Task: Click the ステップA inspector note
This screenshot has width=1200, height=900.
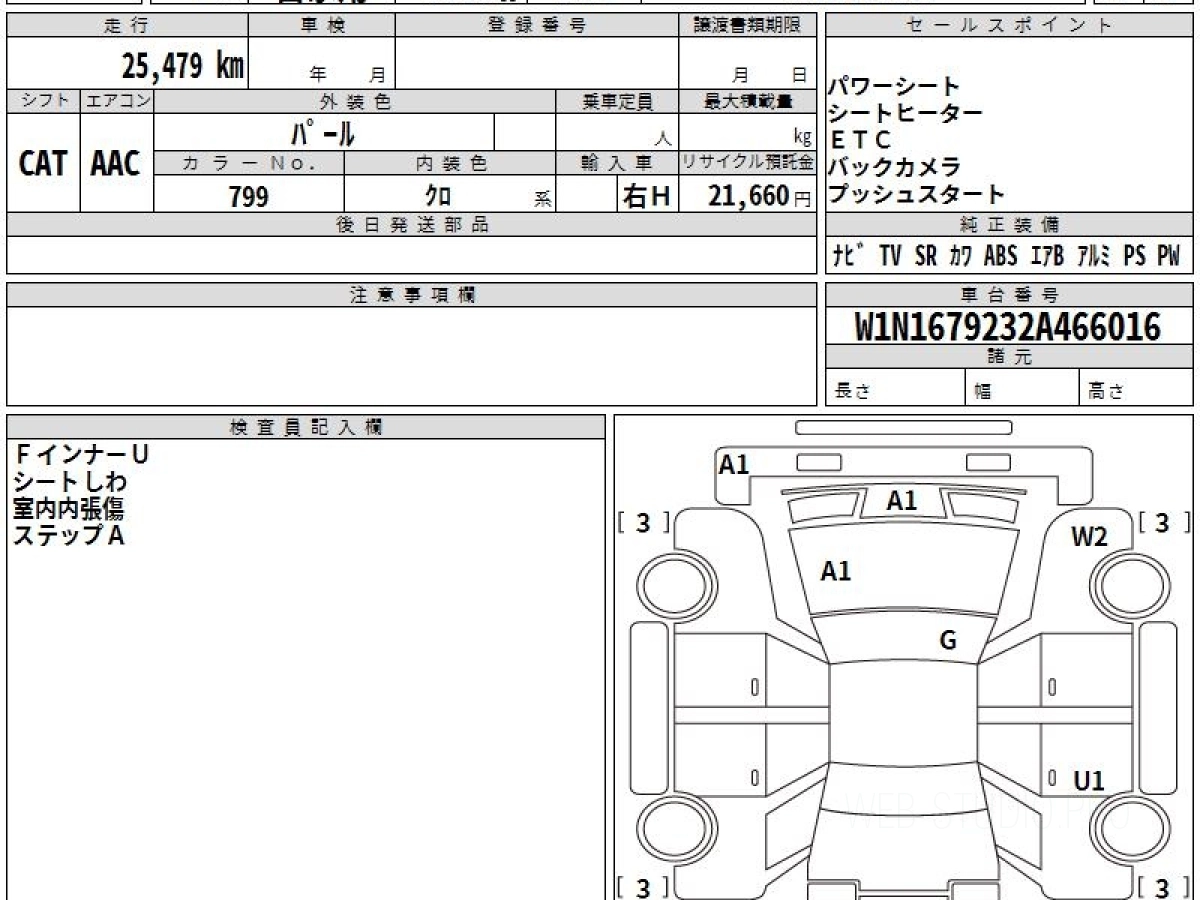Action: pyautogui.click(x=69, y=536)
